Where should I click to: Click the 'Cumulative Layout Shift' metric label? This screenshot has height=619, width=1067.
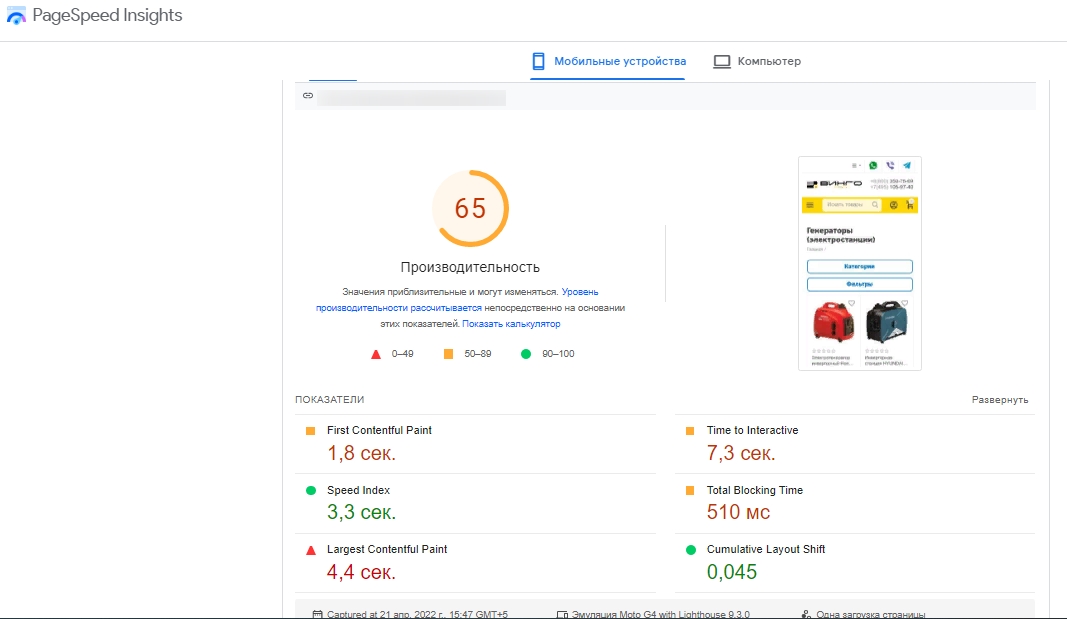click(766, 550)
